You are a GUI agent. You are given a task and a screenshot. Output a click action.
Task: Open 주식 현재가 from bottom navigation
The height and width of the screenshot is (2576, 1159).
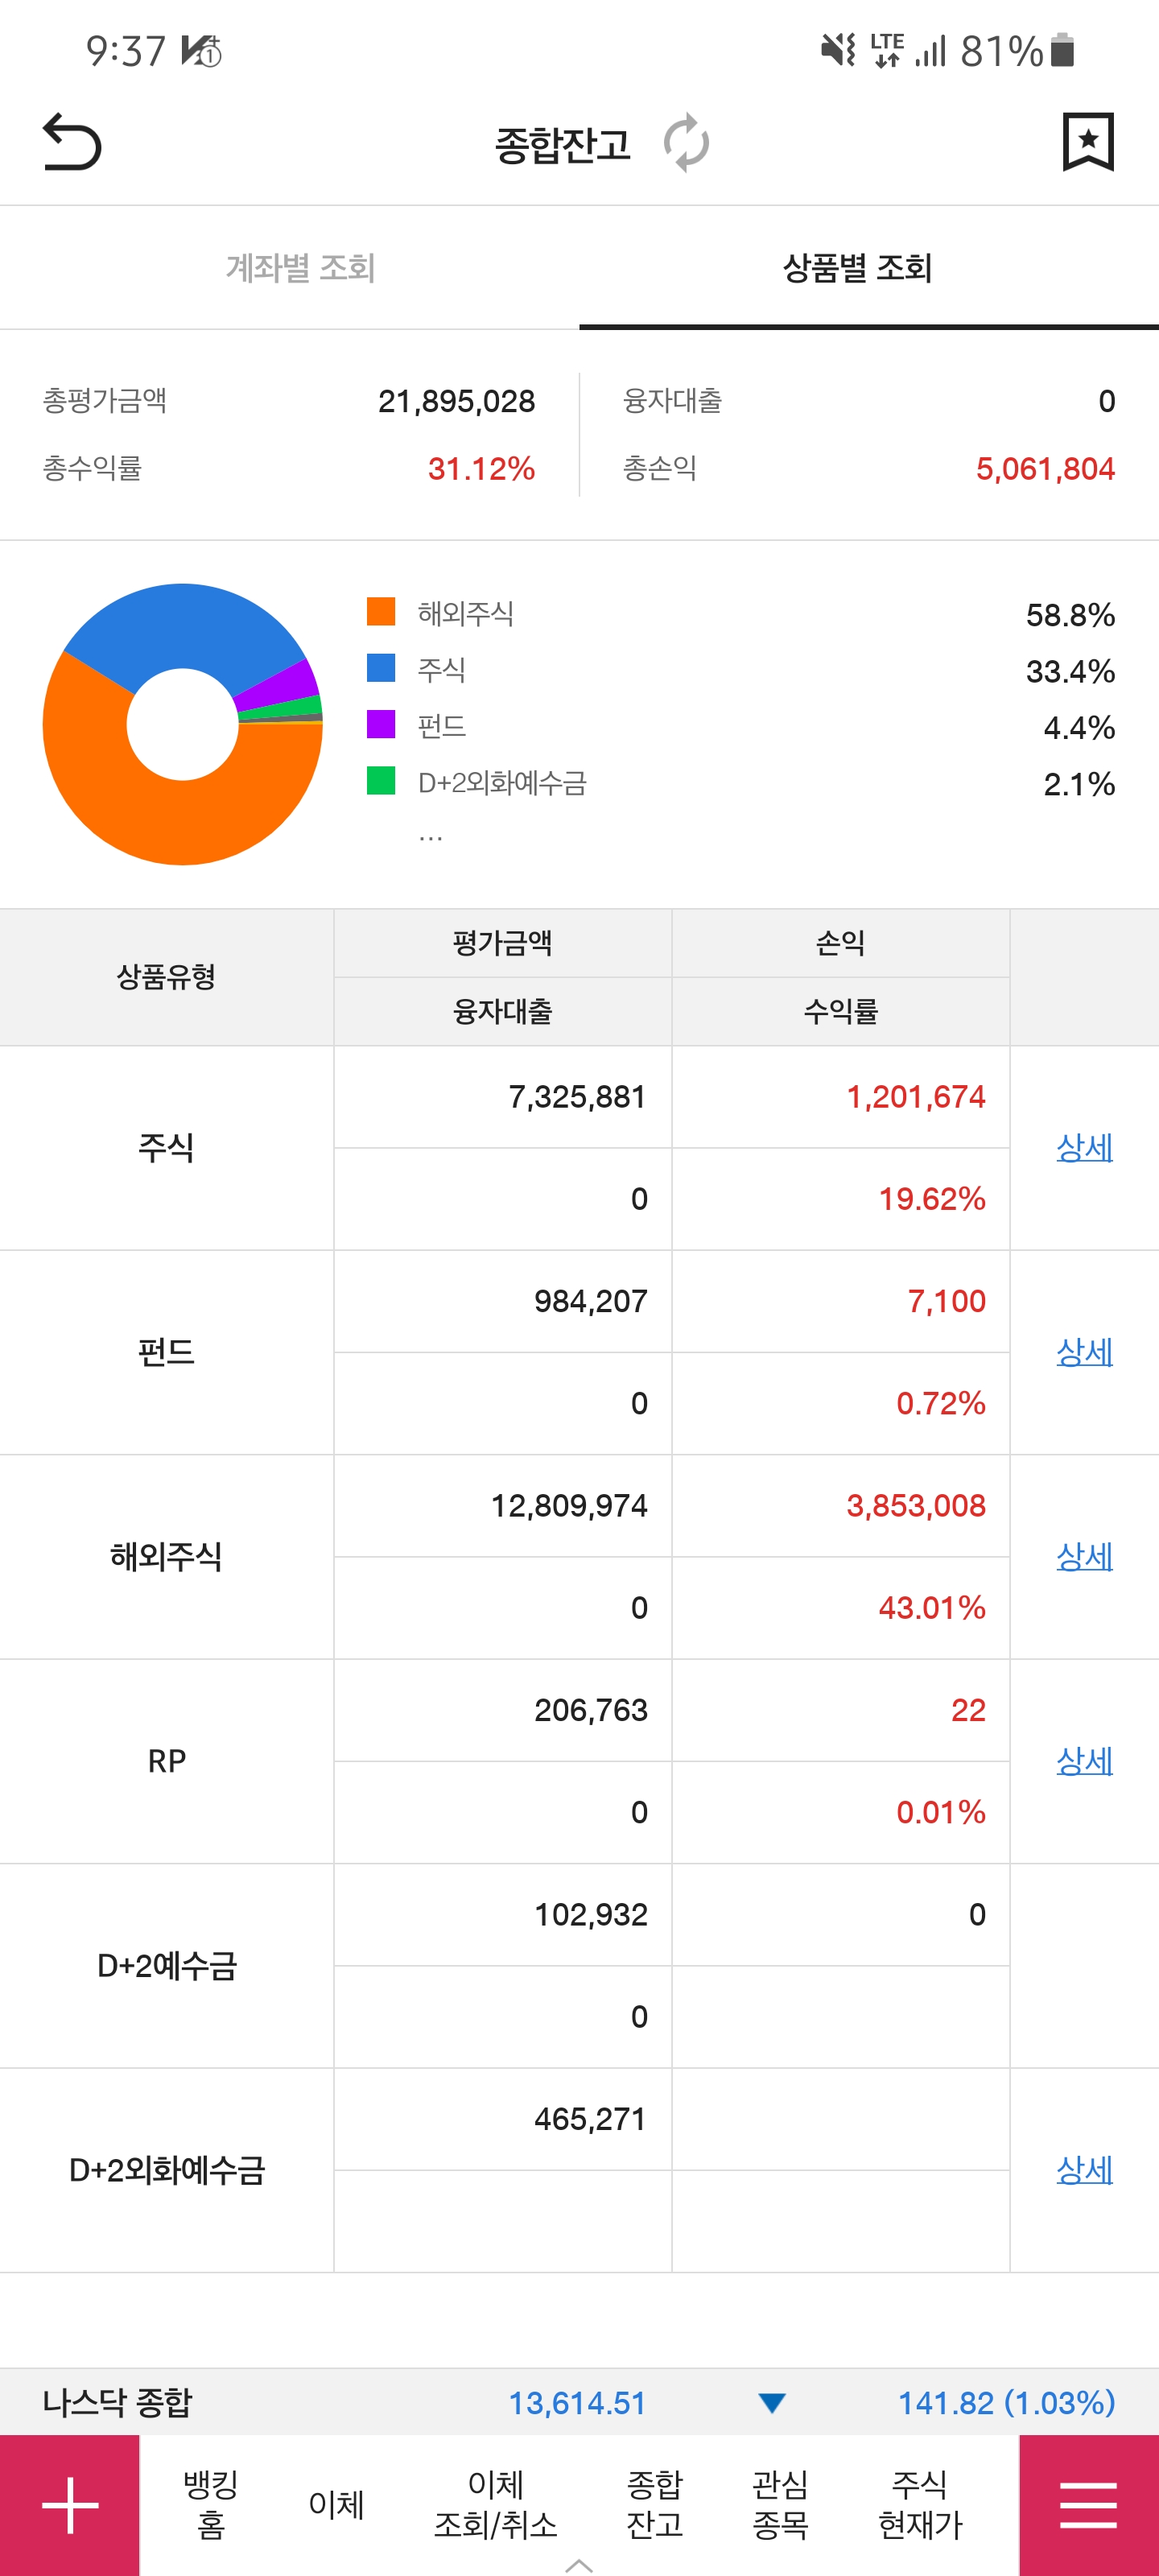pyautogui.click(x=920, y=2504)
